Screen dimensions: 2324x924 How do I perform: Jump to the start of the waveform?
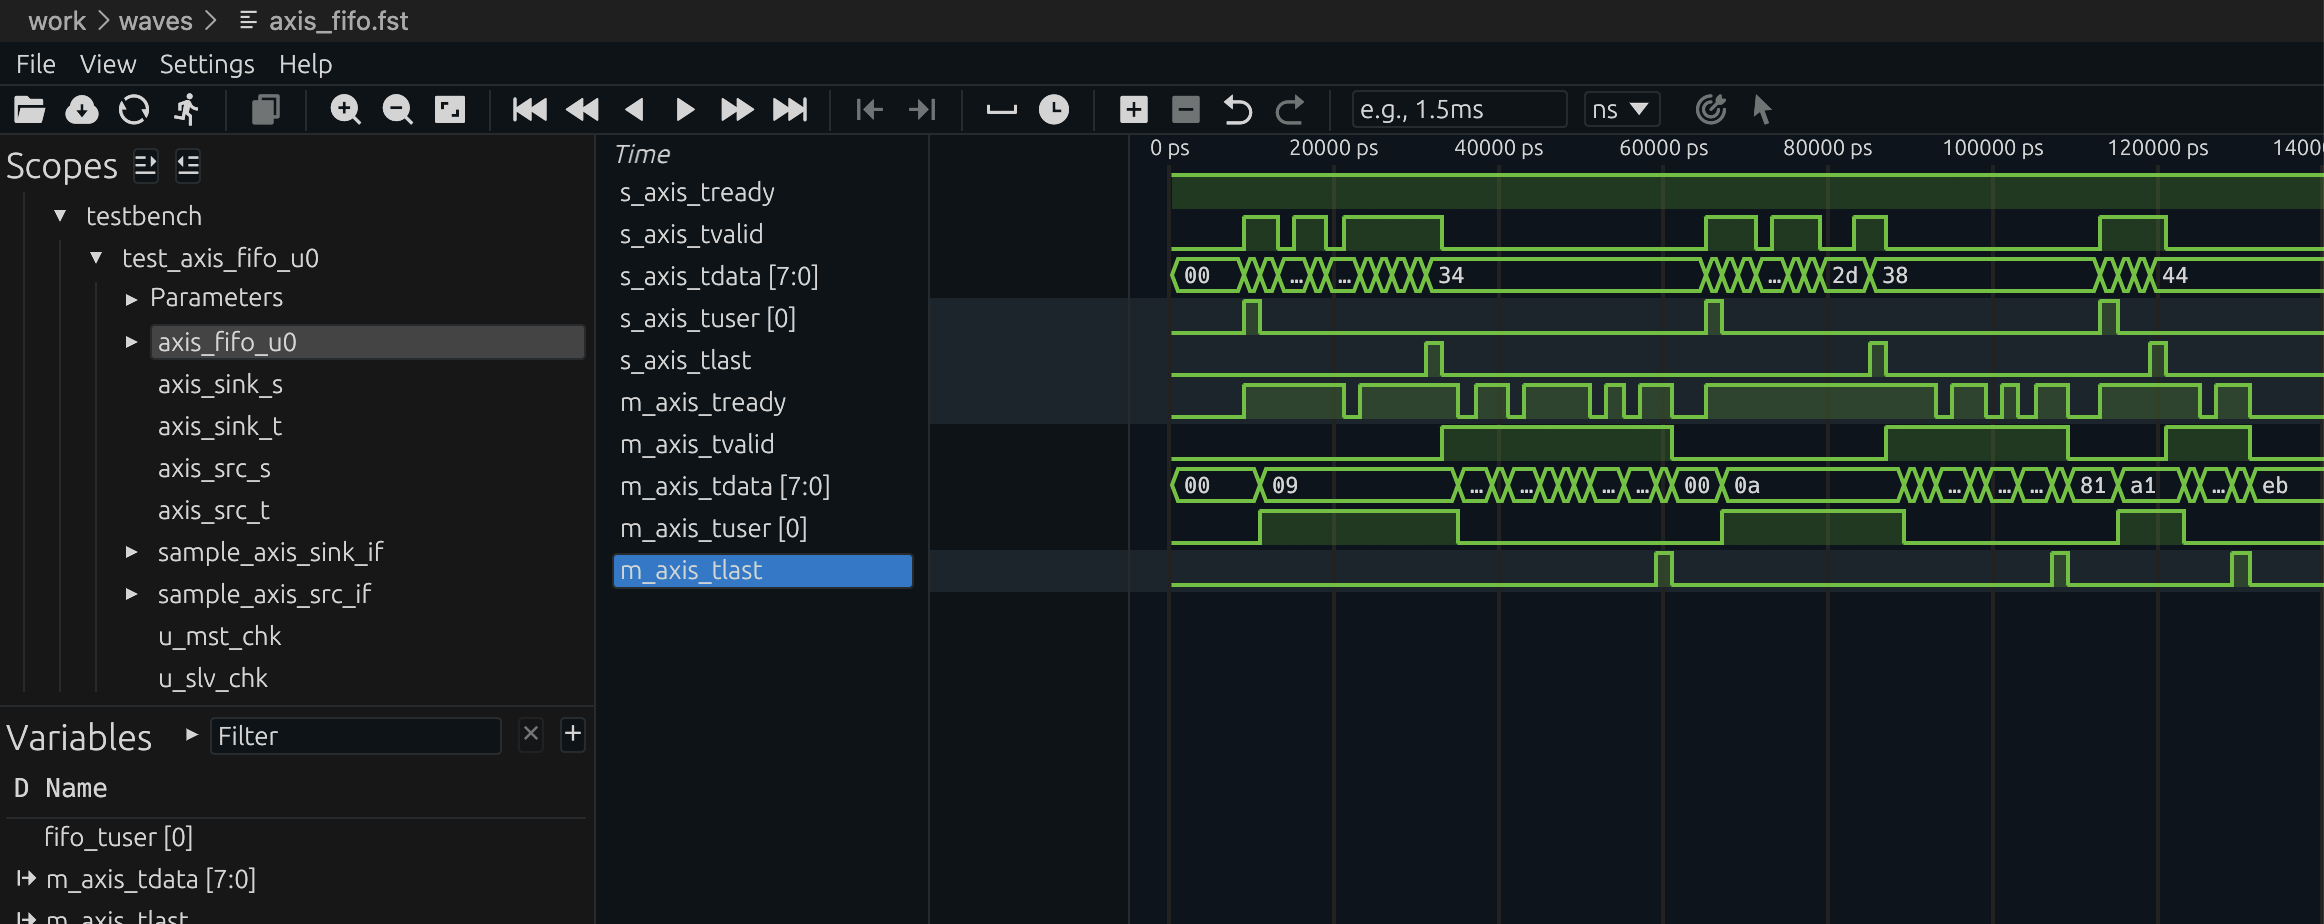pos(529,109)
